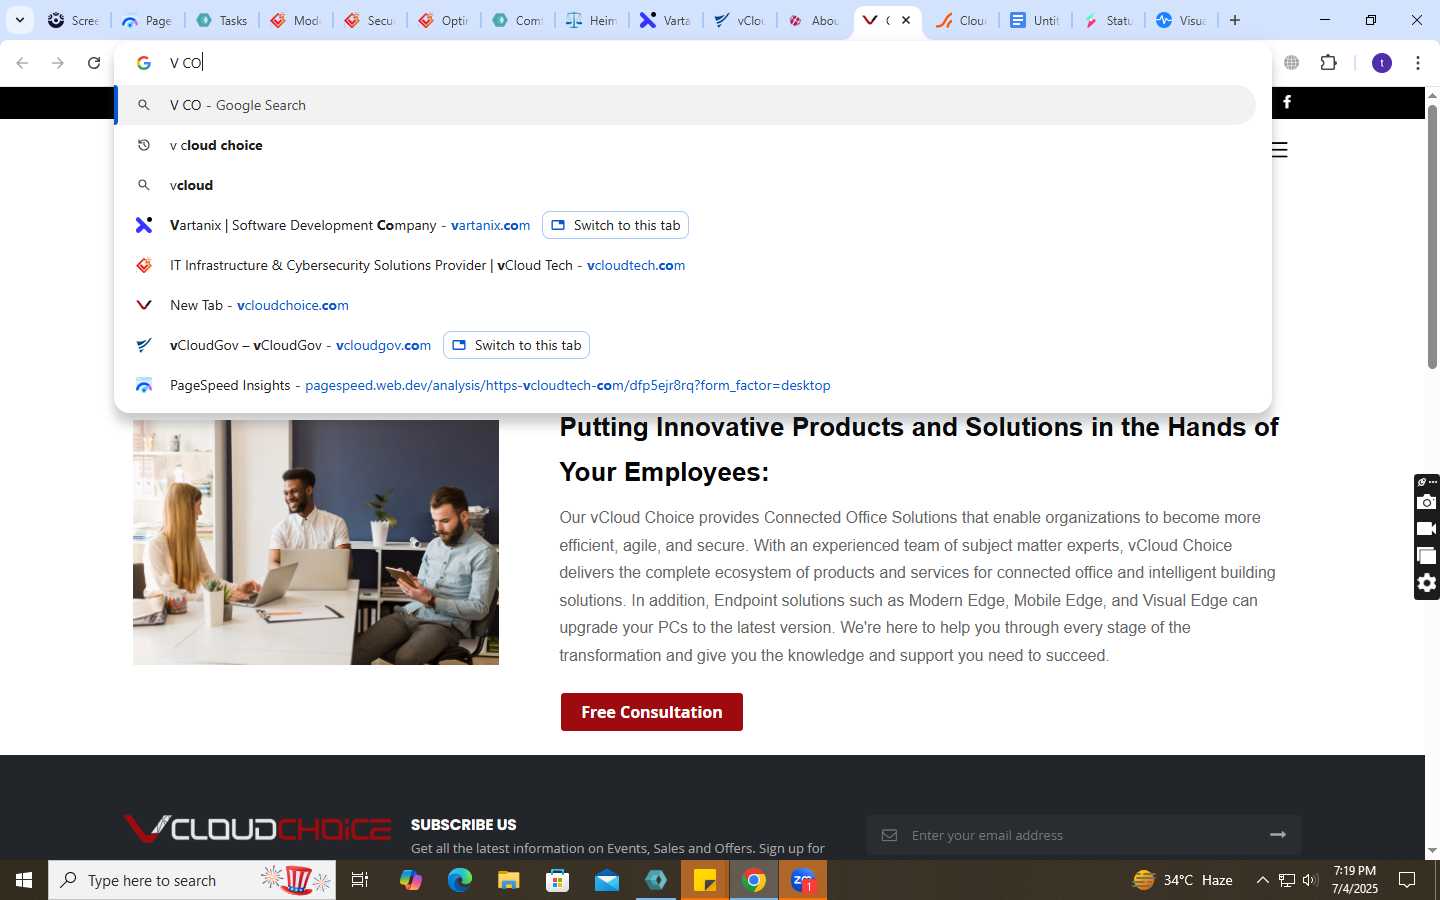Select the vCloud Tech vcloudtech.com suggestion
This screenshot has width=1440, height=900.
pos(685,265)
